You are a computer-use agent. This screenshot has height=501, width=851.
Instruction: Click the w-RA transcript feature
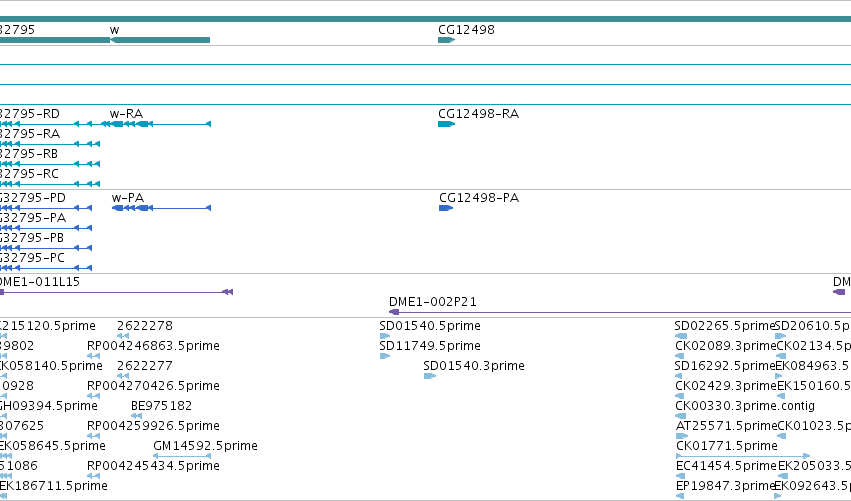(x=156, y=124)
